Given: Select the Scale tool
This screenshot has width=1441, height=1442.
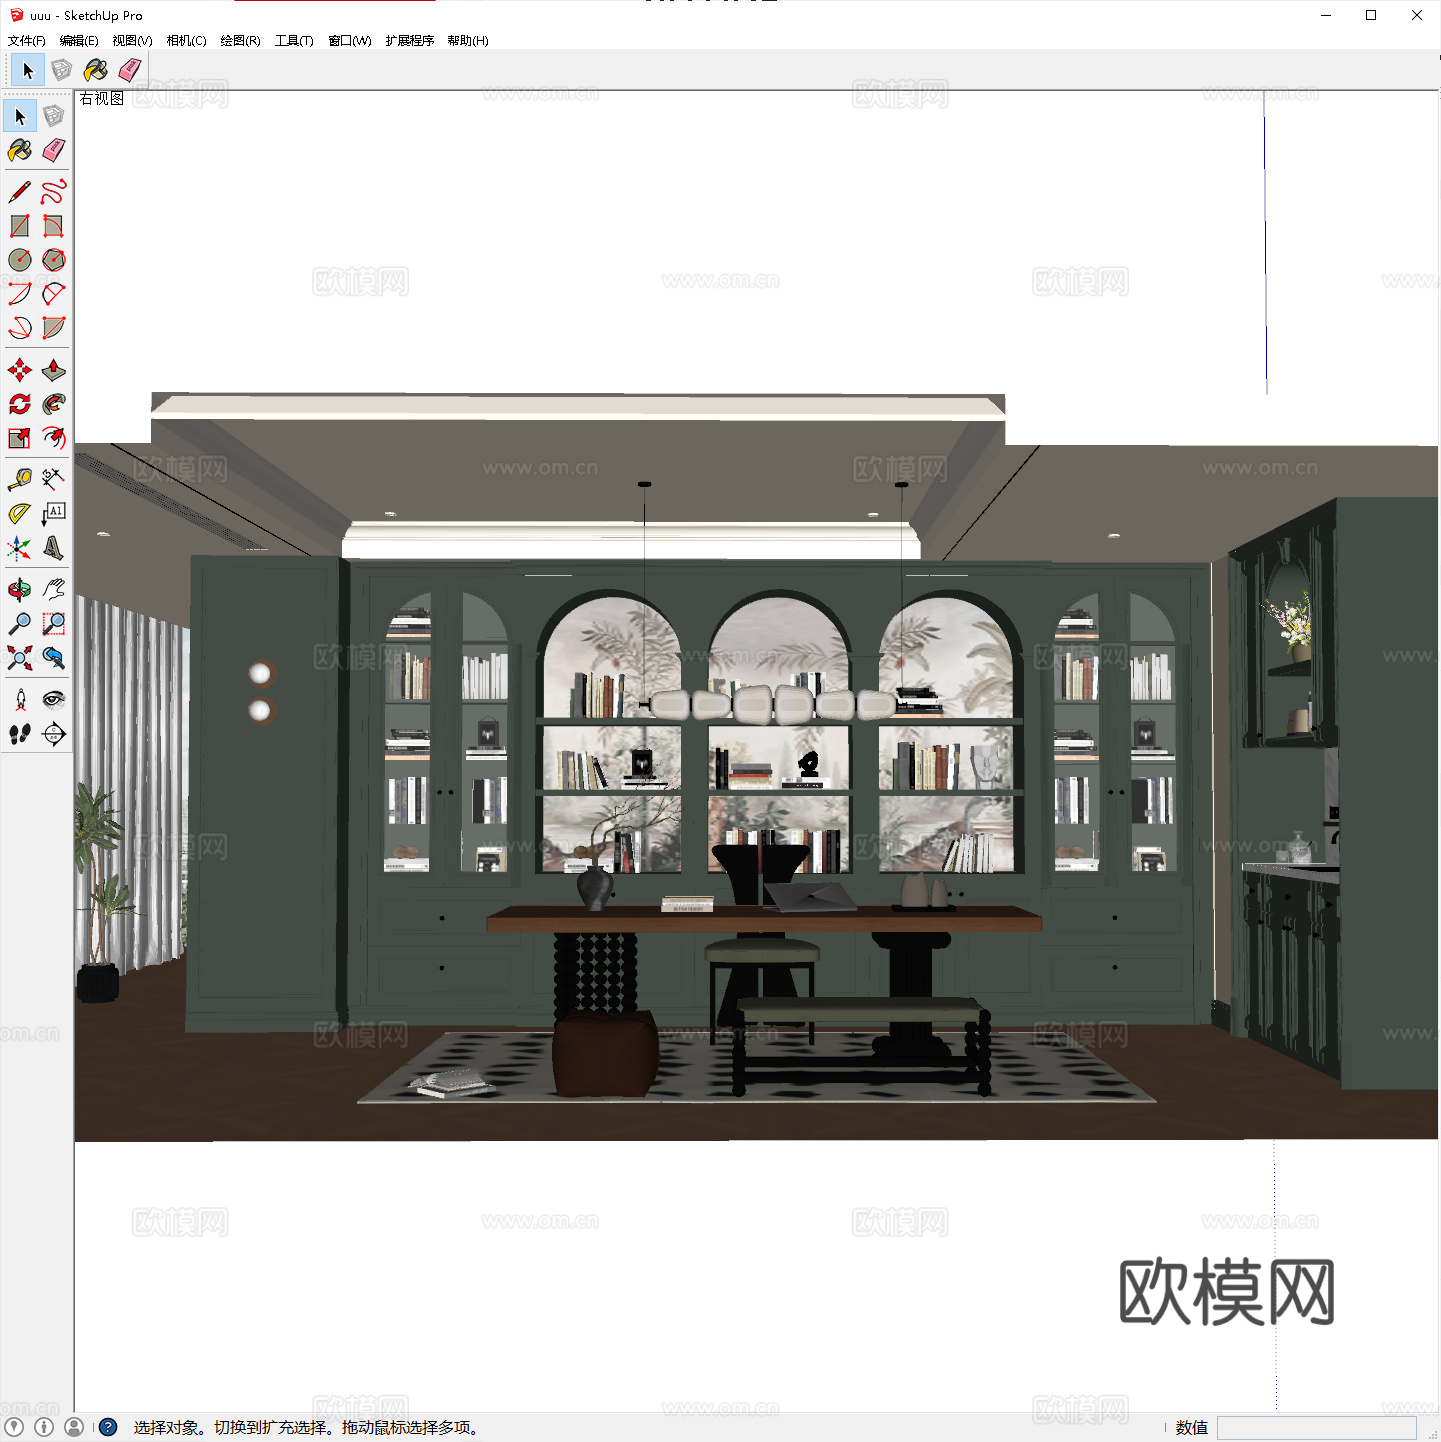Looking at the screenshot, I should click(20, 438).
